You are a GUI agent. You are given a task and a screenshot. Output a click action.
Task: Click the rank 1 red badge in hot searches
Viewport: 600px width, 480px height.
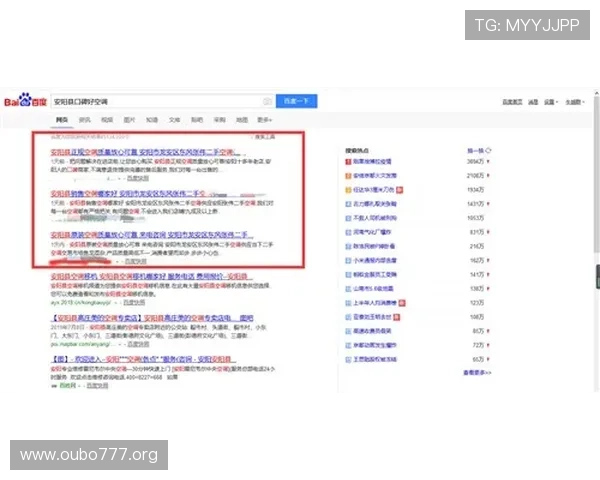pos(348,162)
